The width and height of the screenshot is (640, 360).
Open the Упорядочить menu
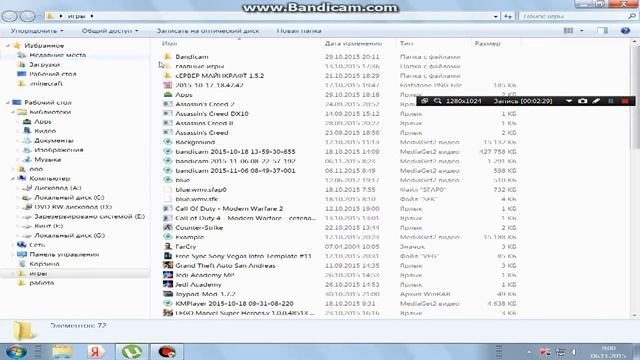click(x=37, y=31)
